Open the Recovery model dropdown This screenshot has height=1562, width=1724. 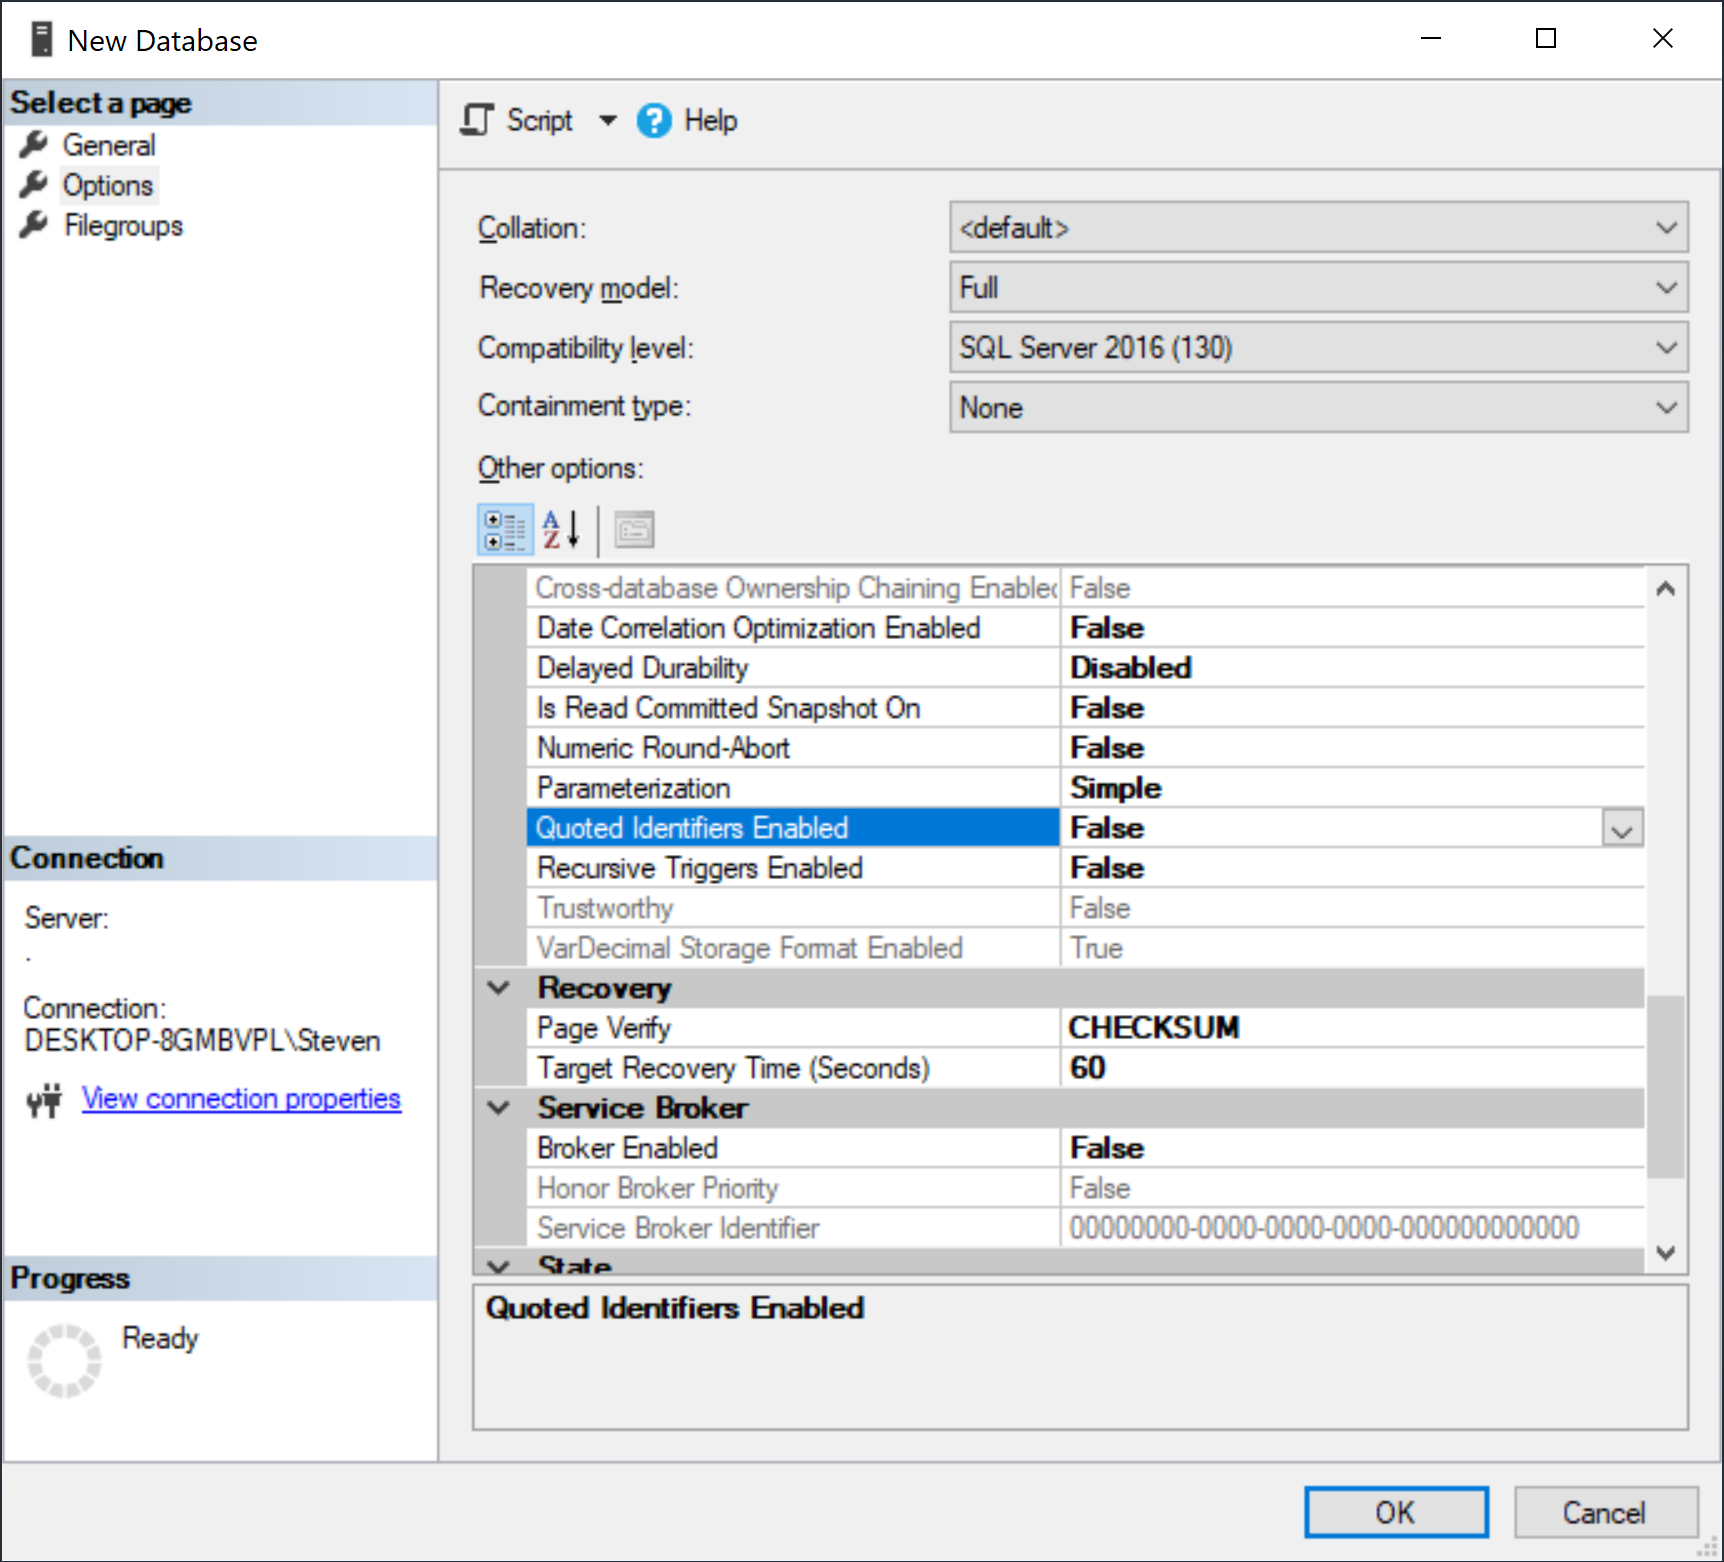click(x=1664, y=287)
